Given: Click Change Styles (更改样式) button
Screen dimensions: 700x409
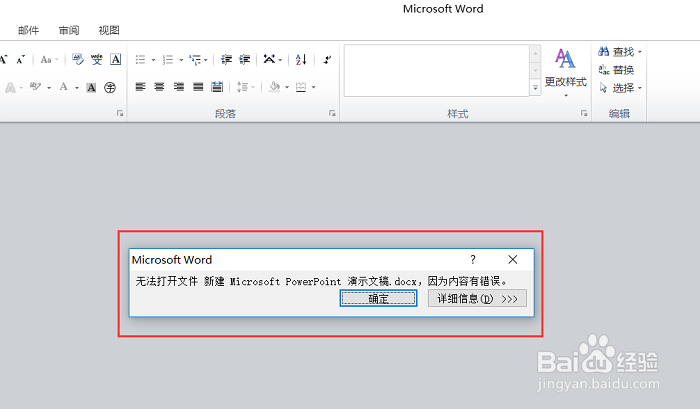Looking at the screenshot, I should pos(566,71).
